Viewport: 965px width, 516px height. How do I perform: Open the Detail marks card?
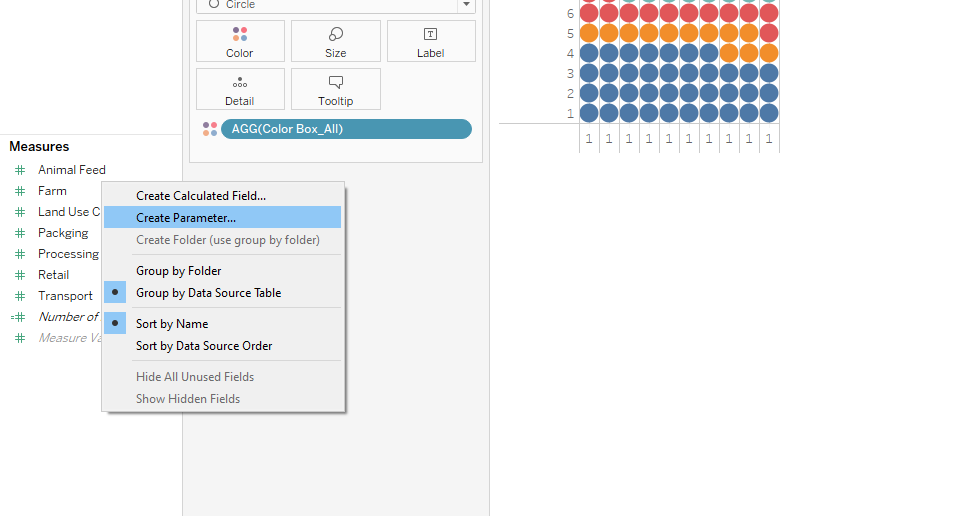(240, 89)
